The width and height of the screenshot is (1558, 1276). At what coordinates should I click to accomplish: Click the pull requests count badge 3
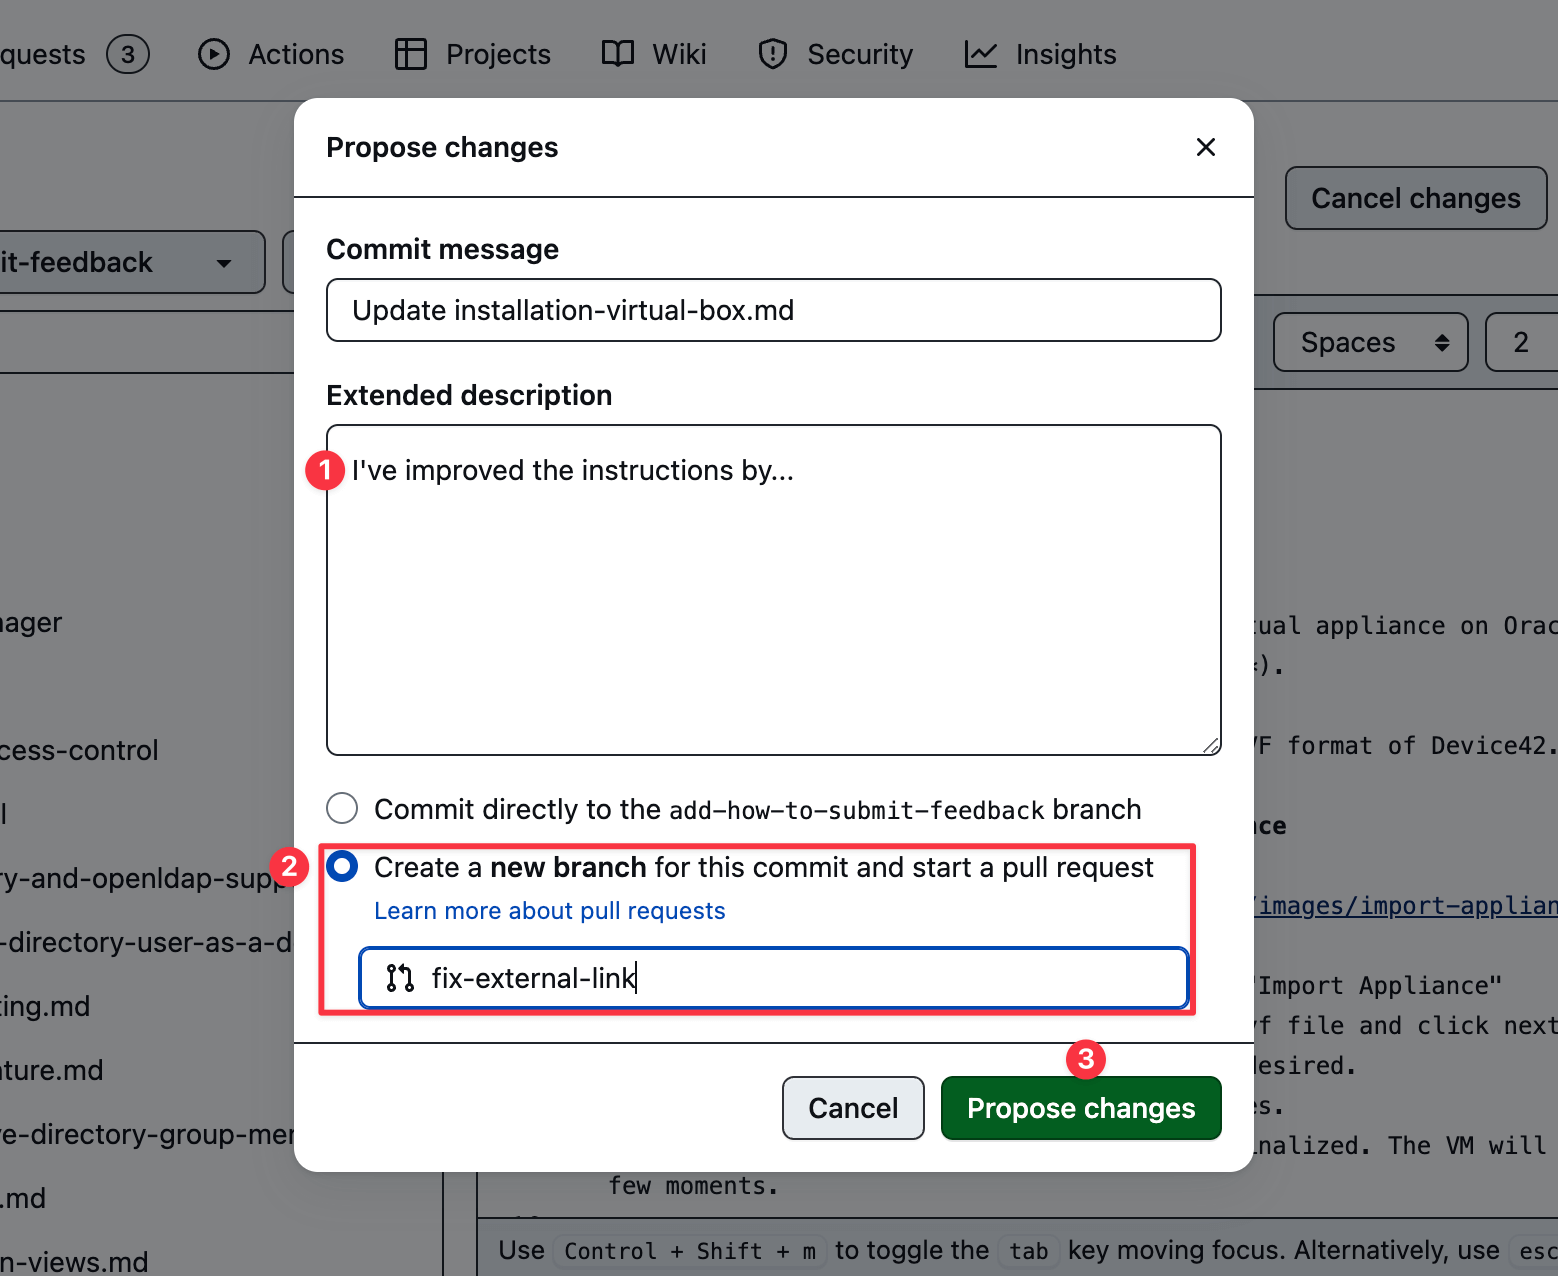click(128, 54)
